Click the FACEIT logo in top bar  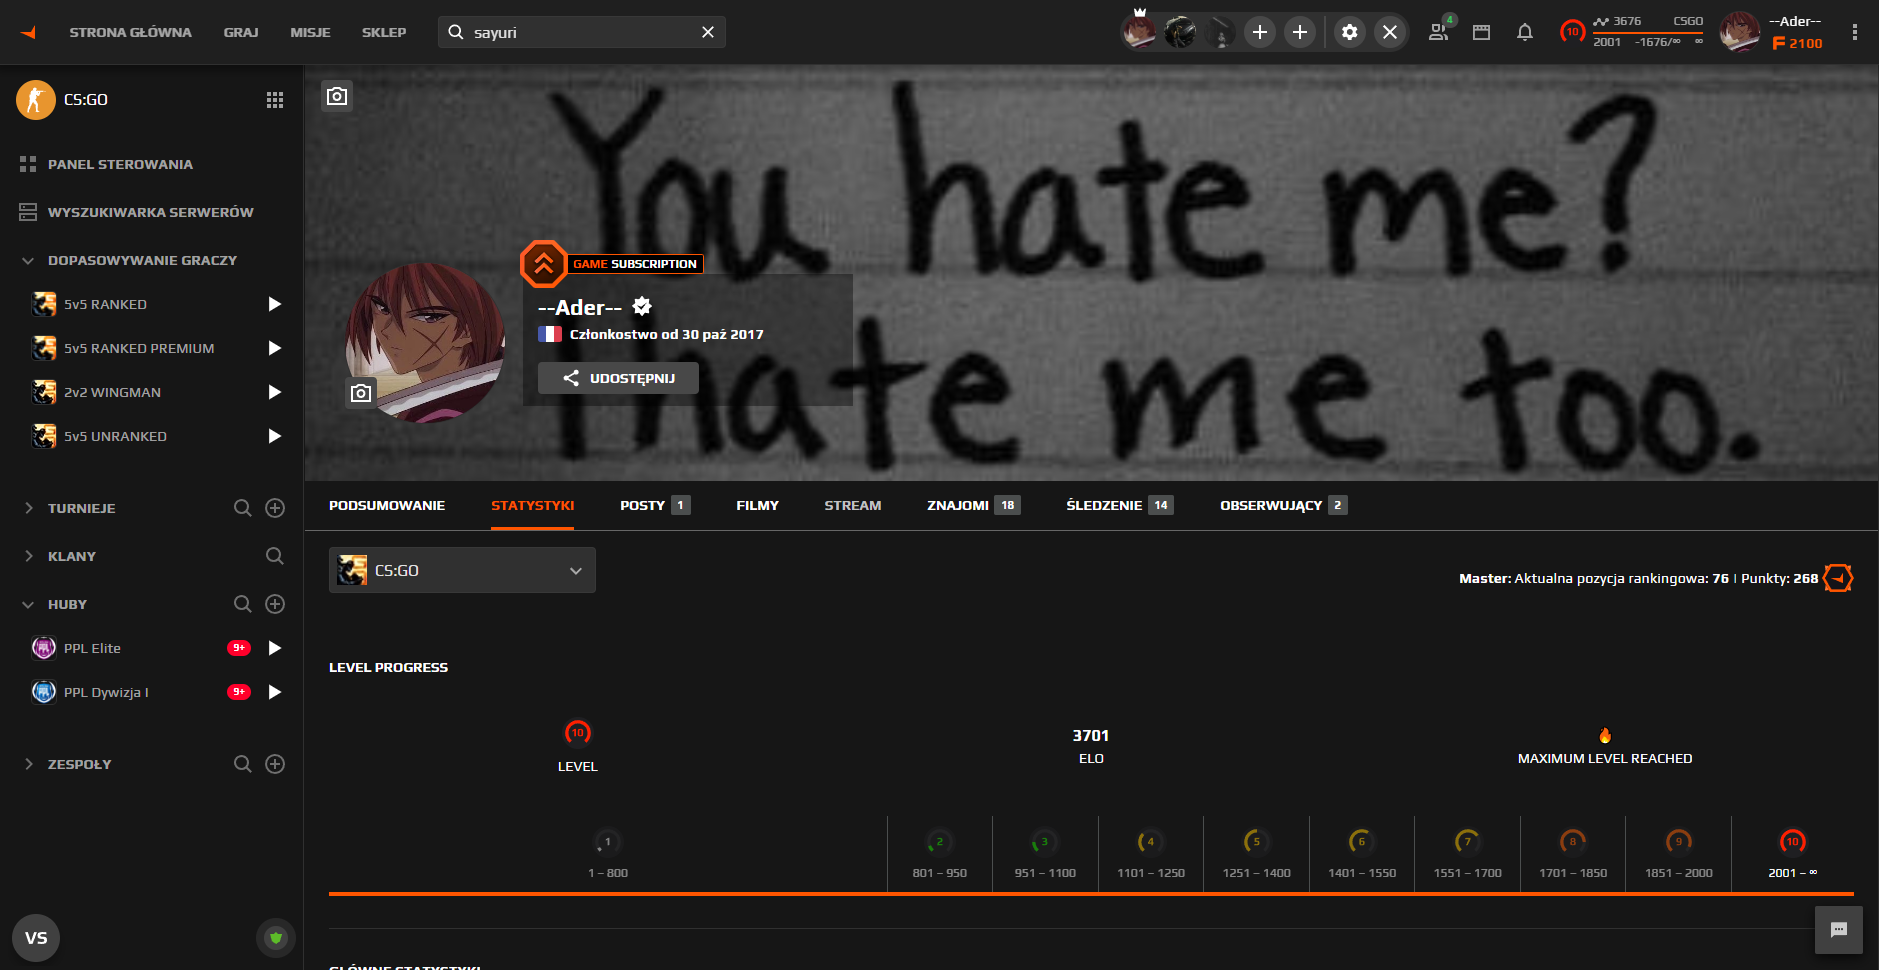coord(29,32)
